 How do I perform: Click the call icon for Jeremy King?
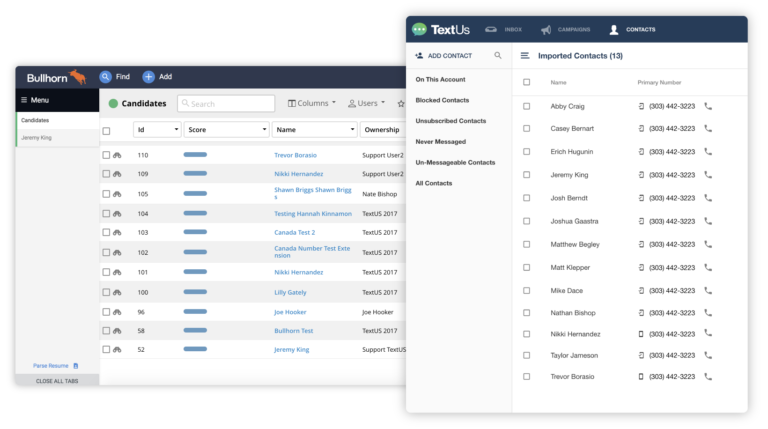(708, 175)
